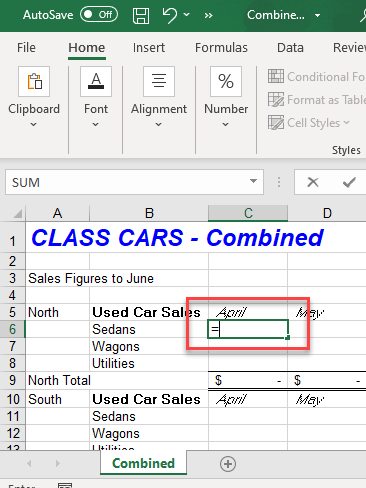Viewport: 366px width, 488px height.
Task: Click the active cell containing equals sign
Action: pos(248,329)
